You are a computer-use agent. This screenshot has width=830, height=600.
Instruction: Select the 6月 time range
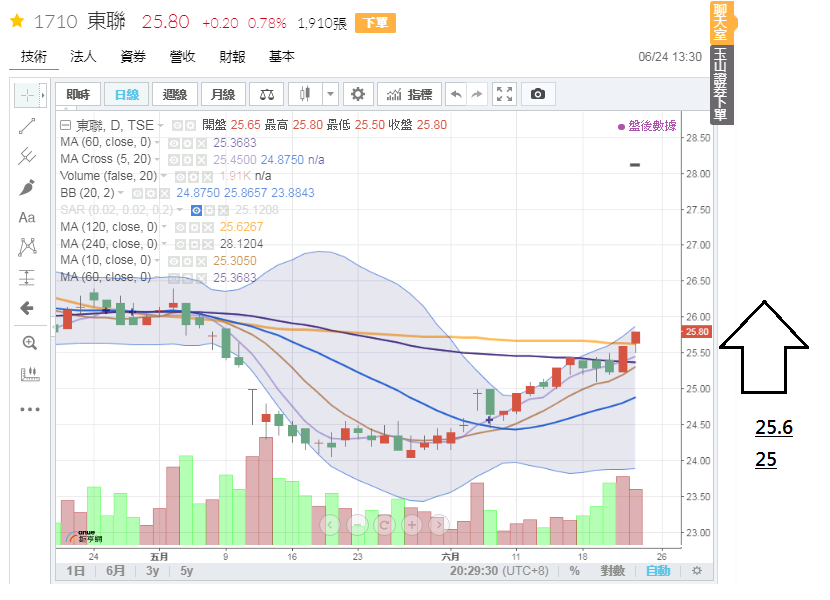click(x=116, y=571)
